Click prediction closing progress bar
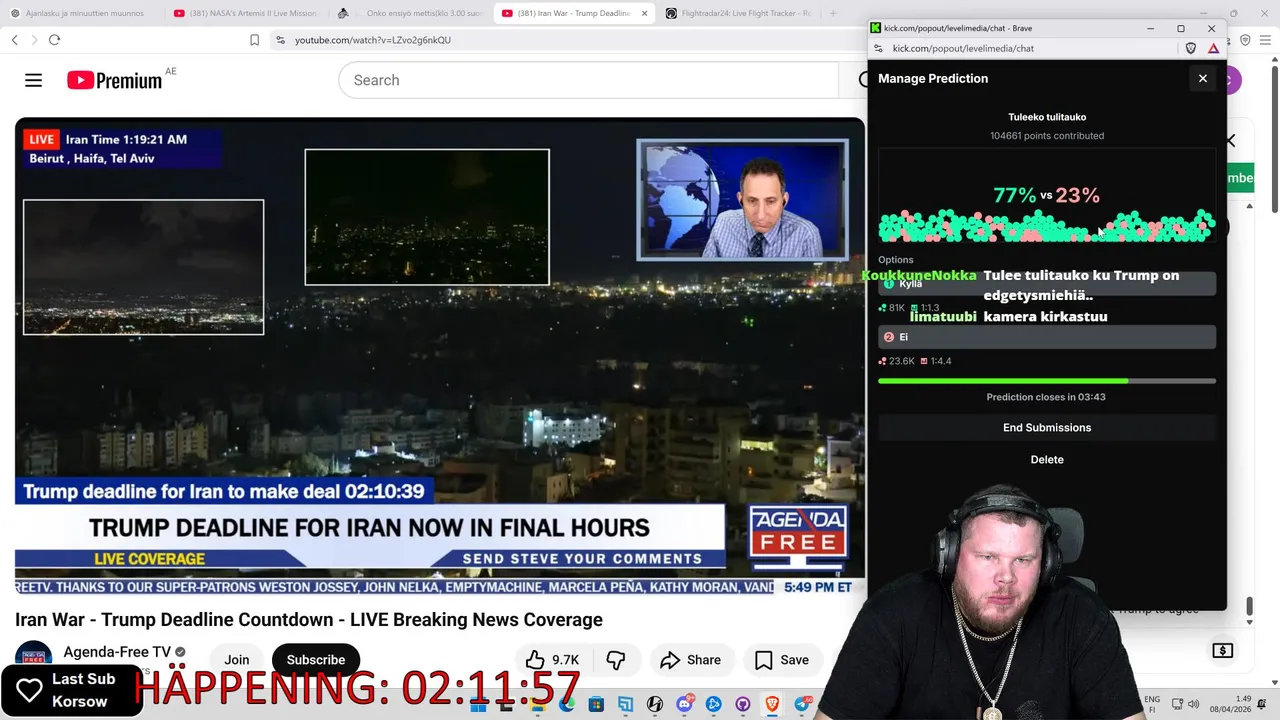 point(1047,381)
